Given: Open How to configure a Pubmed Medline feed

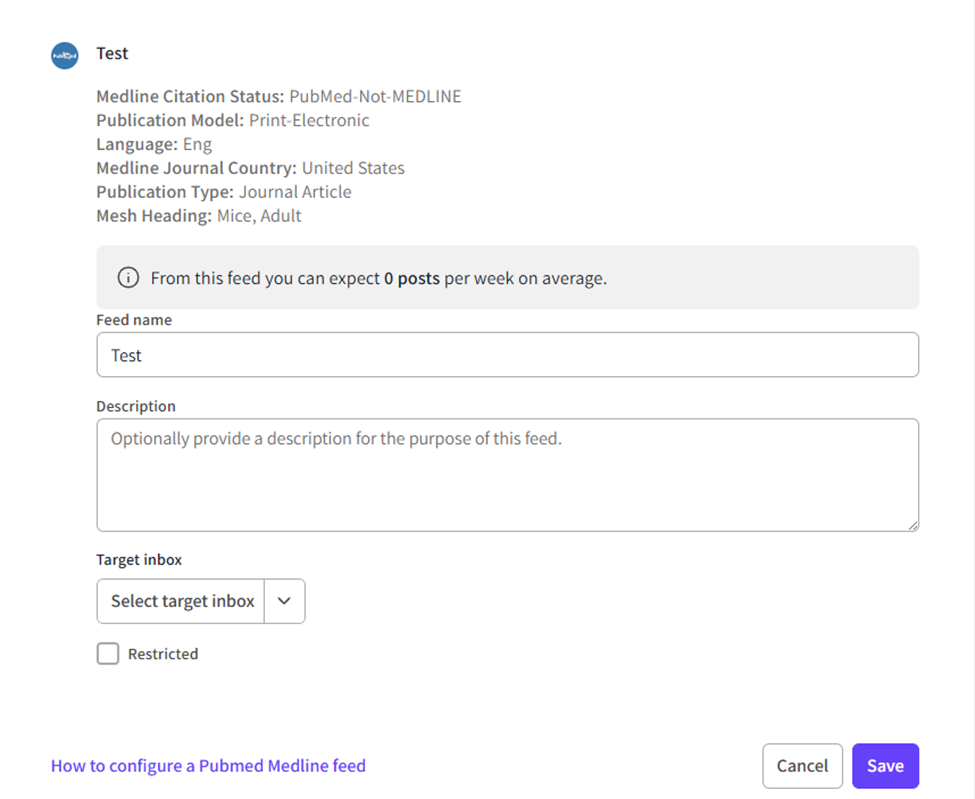Looking at the screenshot, I should click(x=208, y=766).
